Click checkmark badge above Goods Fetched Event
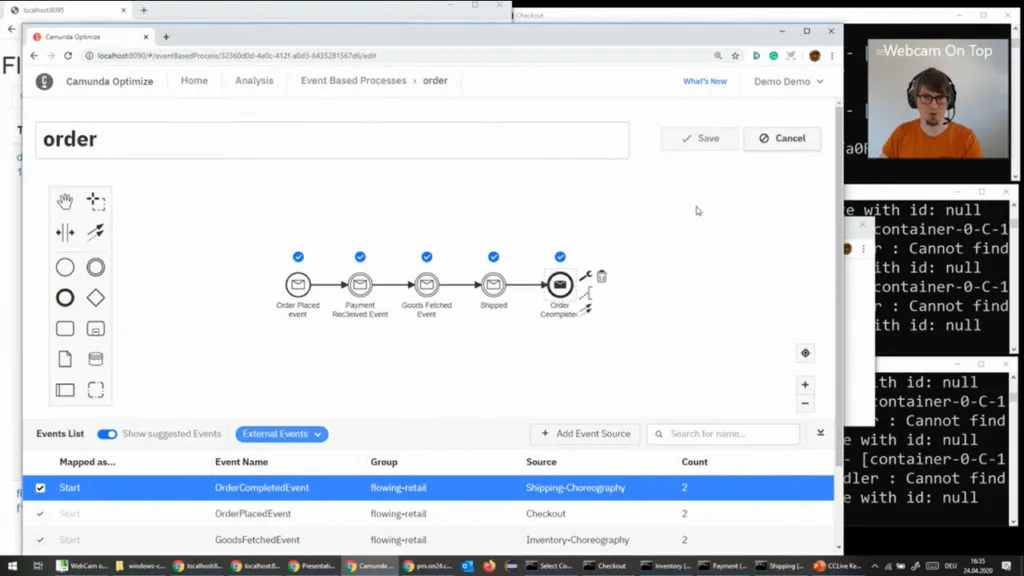Image resolution: width=1024 pixels, height=576 pixels. pos(426,257)
